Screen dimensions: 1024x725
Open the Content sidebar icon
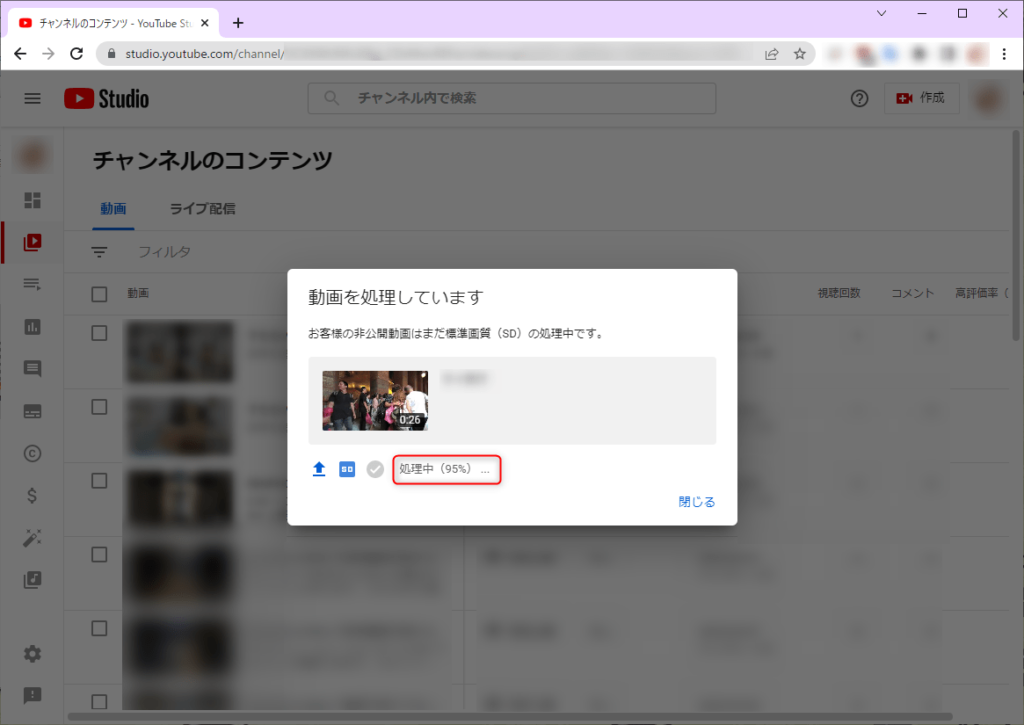(33, 242)
